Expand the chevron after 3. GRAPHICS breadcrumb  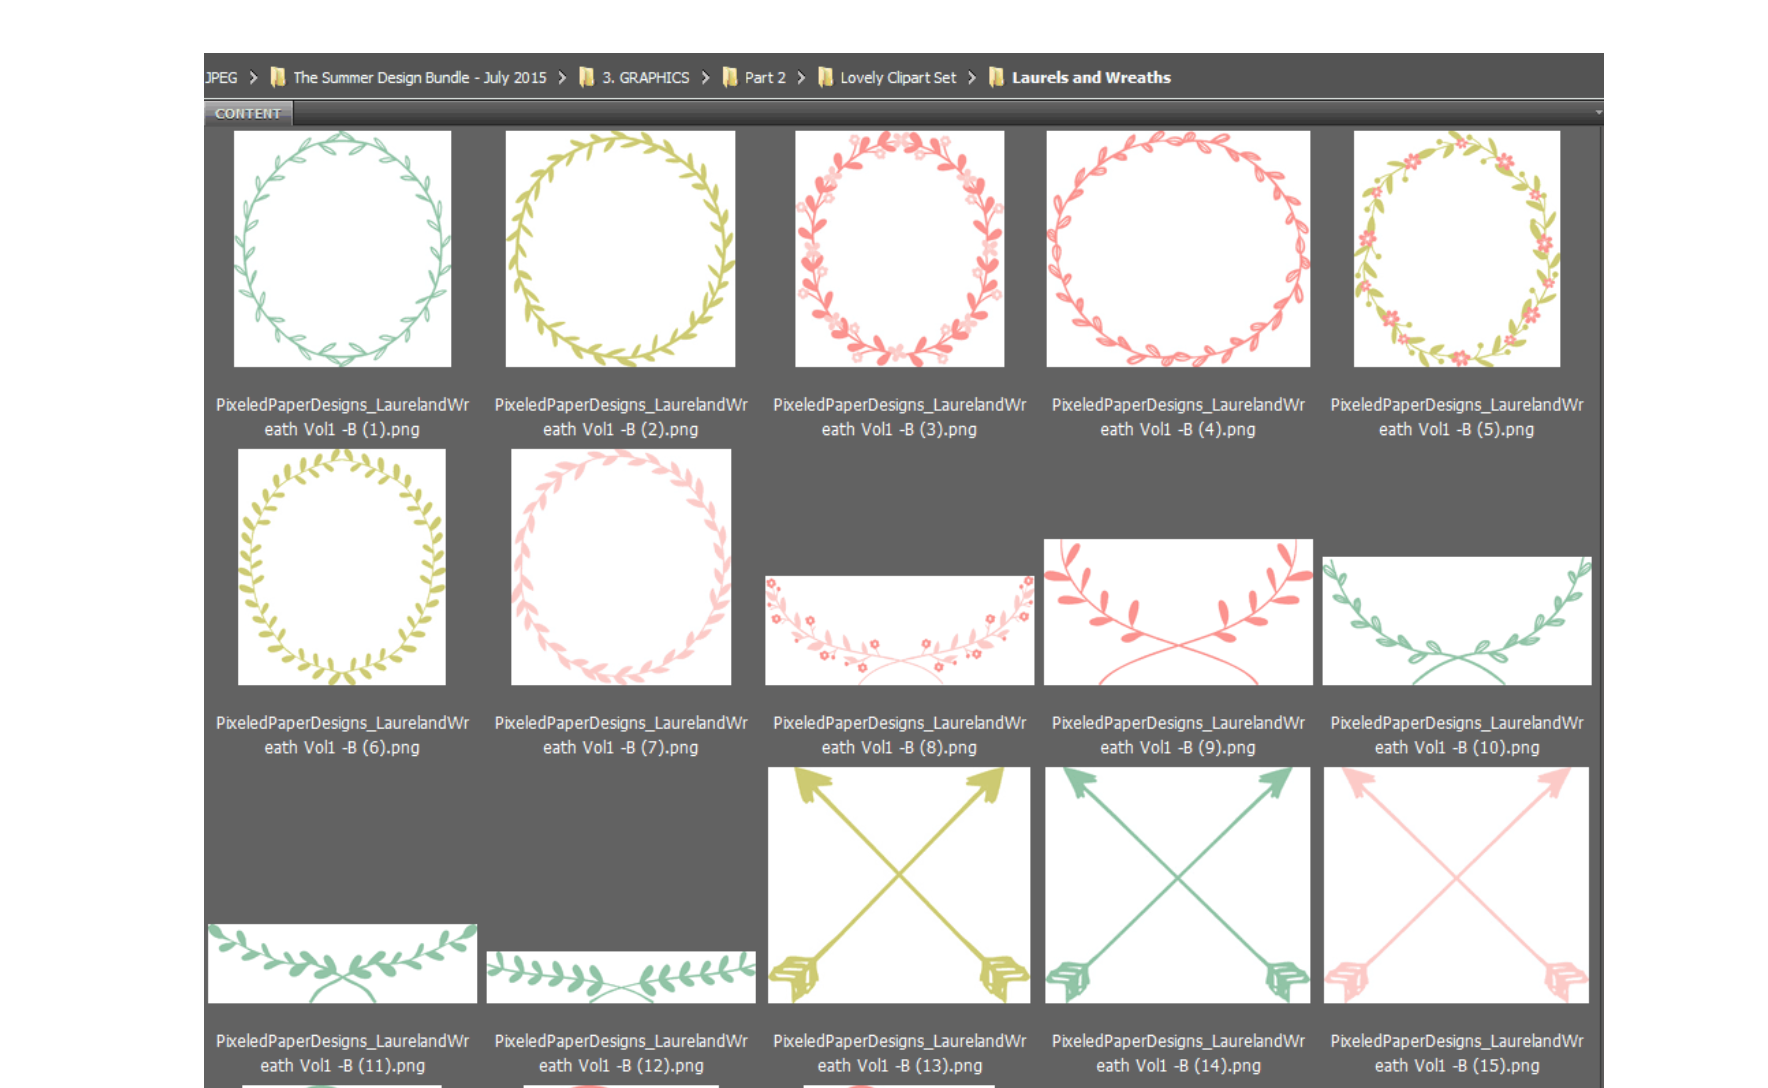coord(705,77)
